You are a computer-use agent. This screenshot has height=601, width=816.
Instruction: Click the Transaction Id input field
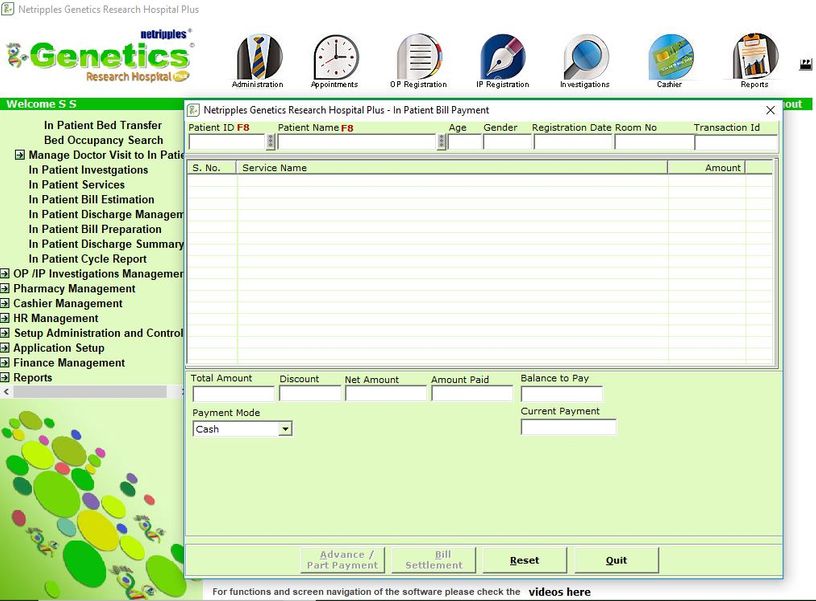(736, 142)
